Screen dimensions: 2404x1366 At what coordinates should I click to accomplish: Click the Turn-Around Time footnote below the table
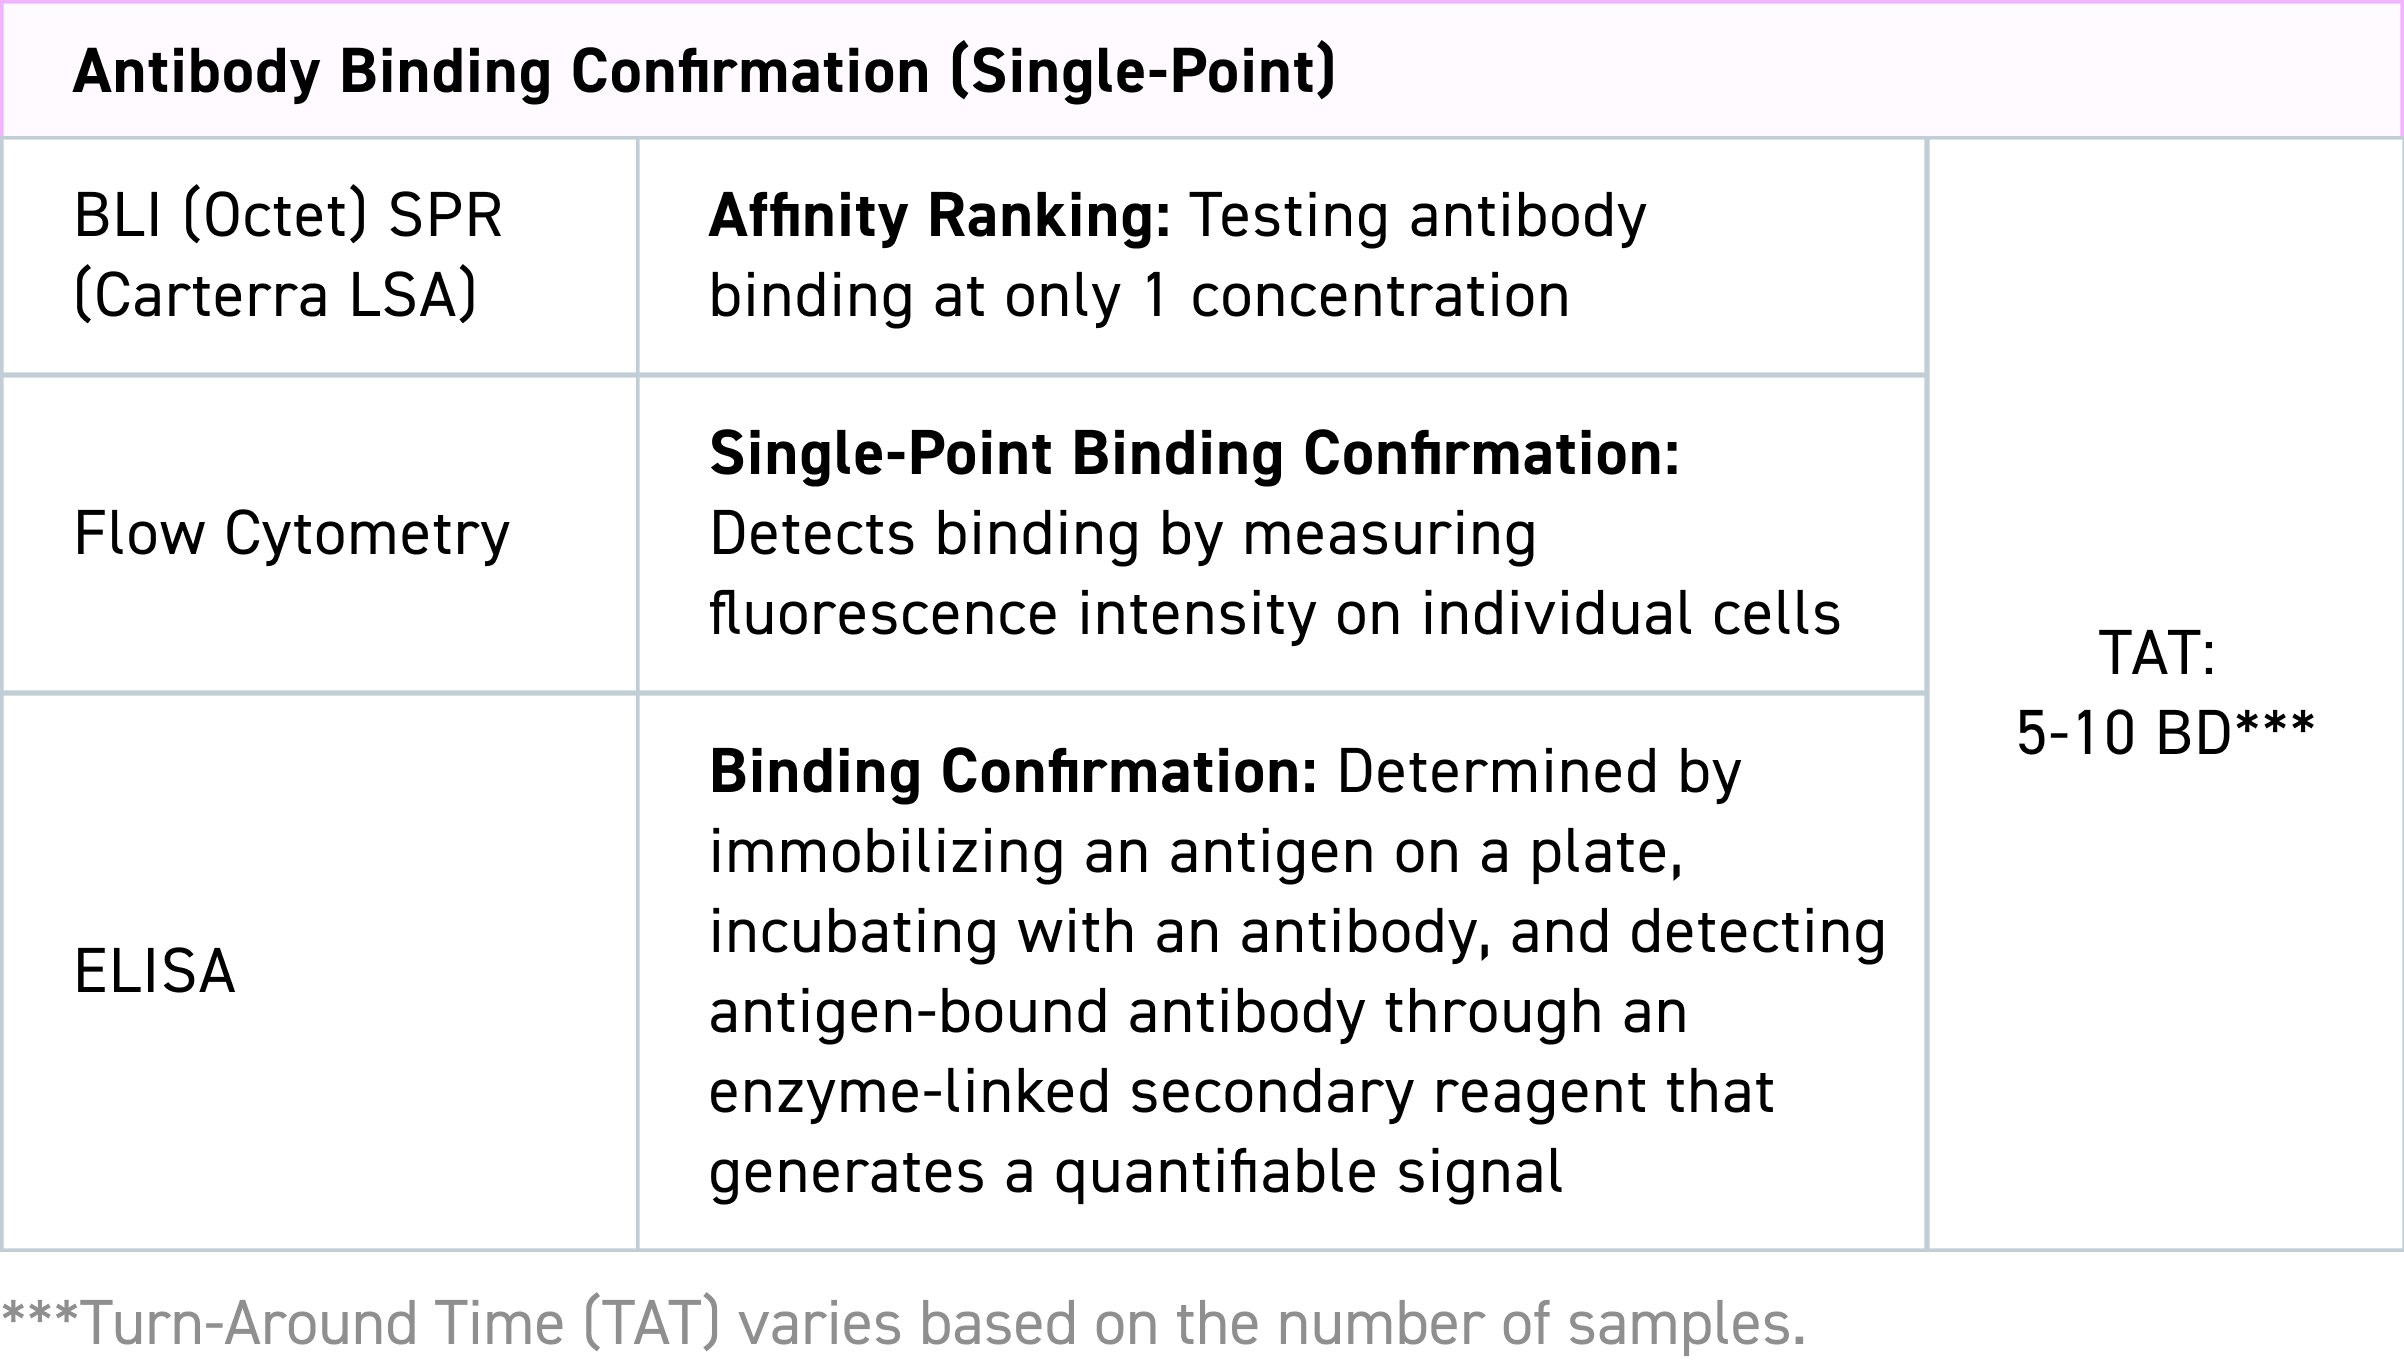(x=904, y=1324)
